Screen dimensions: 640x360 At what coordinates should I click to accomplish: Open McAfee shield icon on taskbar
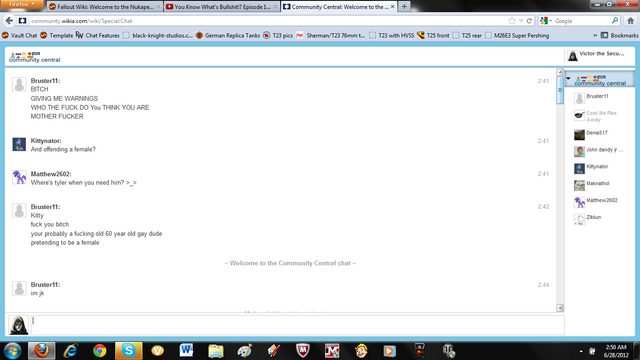click(302, 351)
